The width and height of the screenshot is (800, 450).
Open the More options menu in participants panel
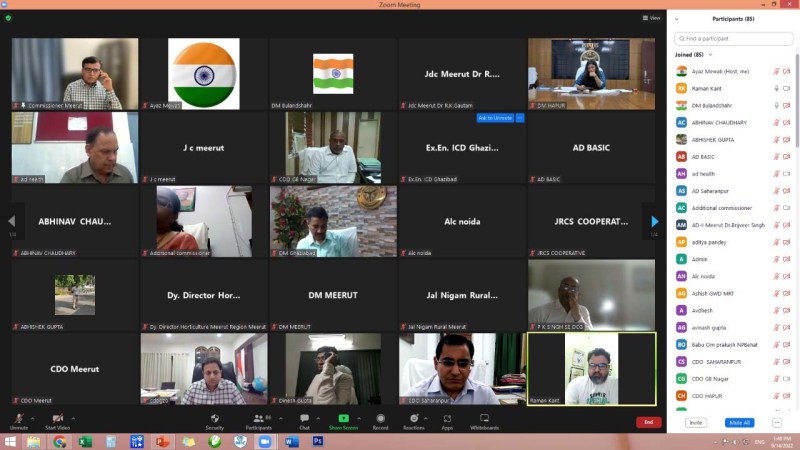pyautogui.click(x=776, y=423)
